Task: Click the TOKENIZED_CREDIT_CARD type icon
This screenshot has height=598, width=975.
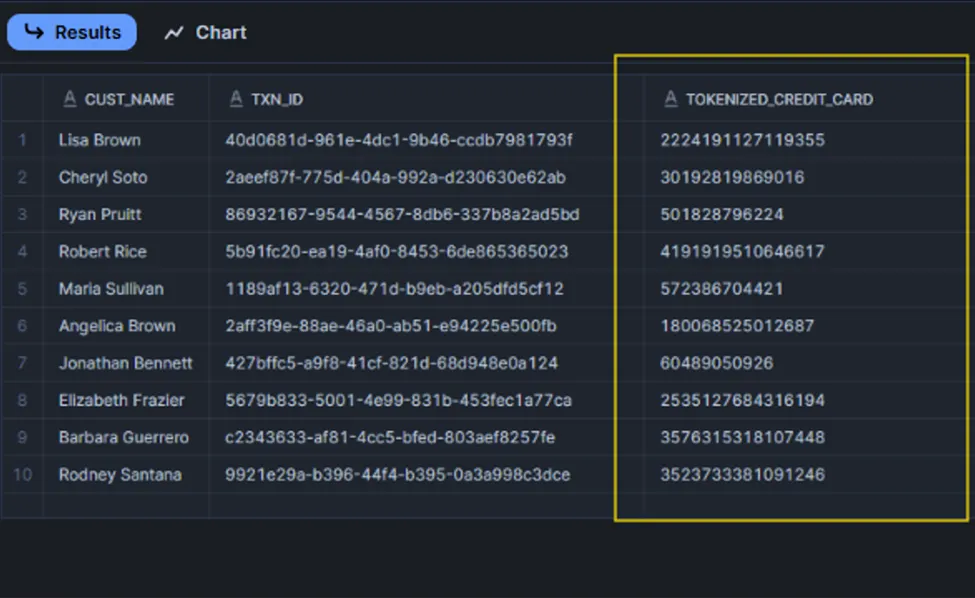Action: click(670, 99)
